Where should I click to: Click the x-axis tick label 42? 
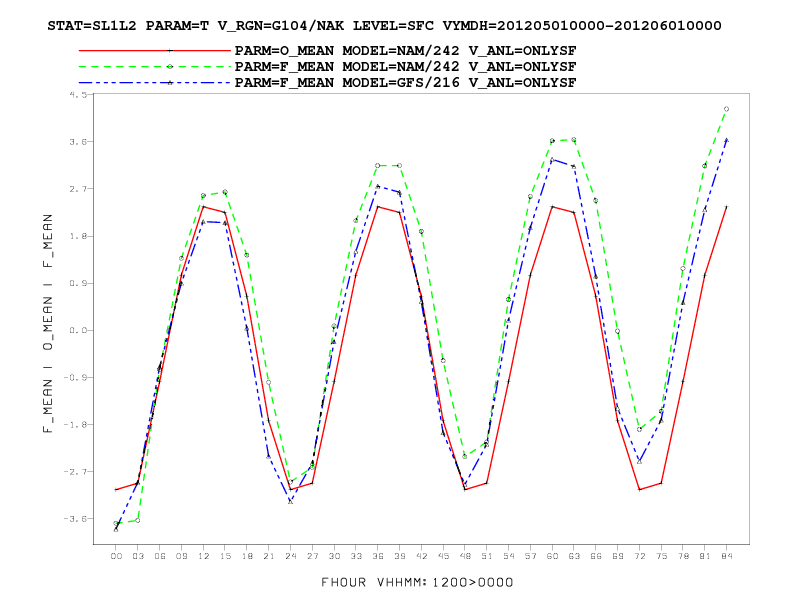(x=421, y=556)
